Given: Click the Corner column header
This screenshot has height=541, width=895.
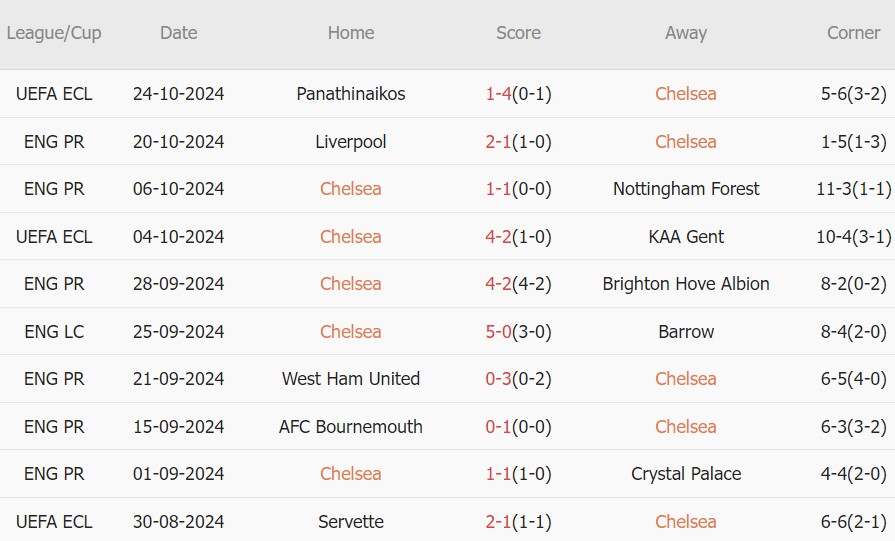Looking at the screenshot, I should 853,33.
